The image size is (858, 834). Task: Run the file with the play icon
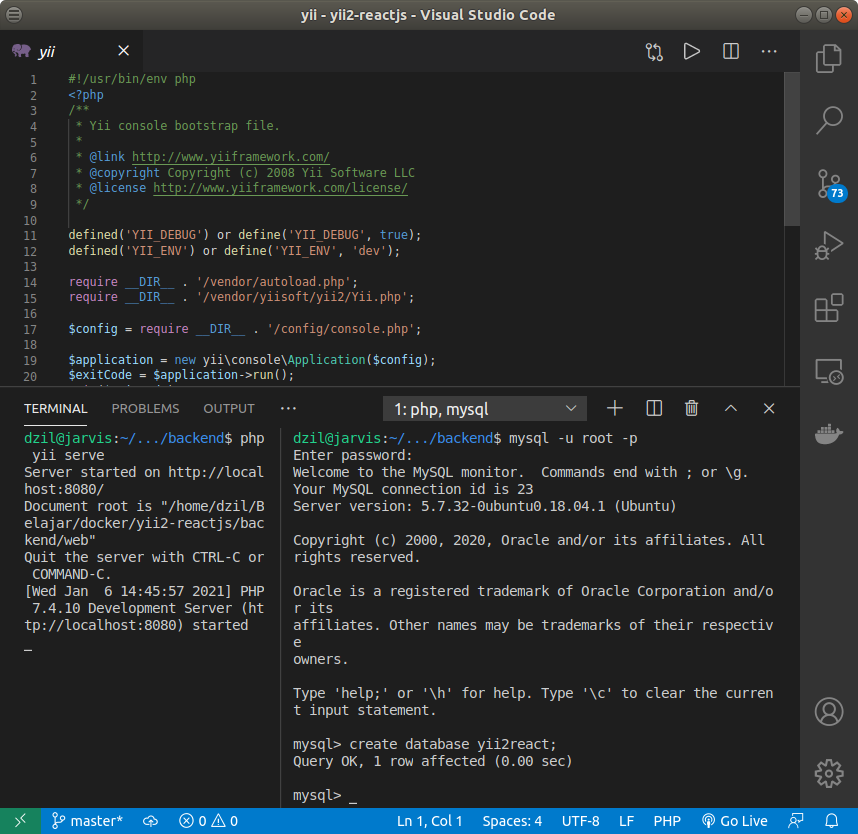tap(692, 51)
